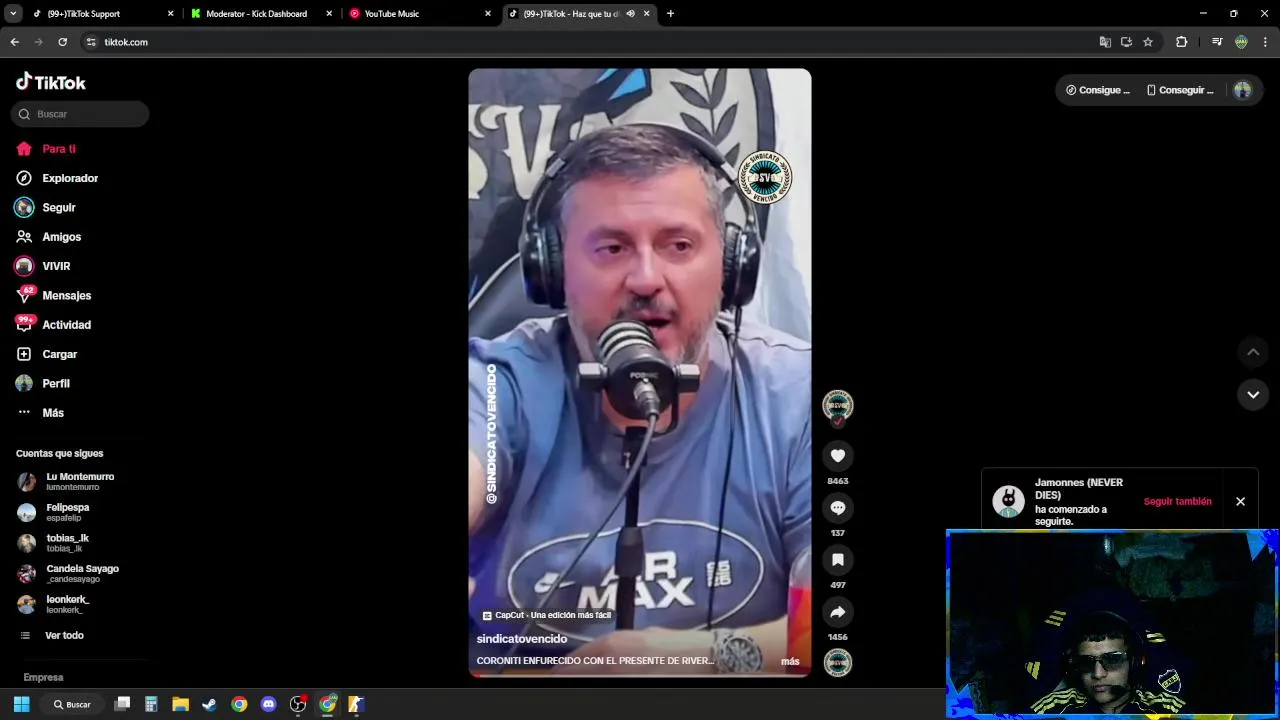Open Chrome three-dot menu
The height and width of the screenshot is (720, 1280).
coord(1265,42)
